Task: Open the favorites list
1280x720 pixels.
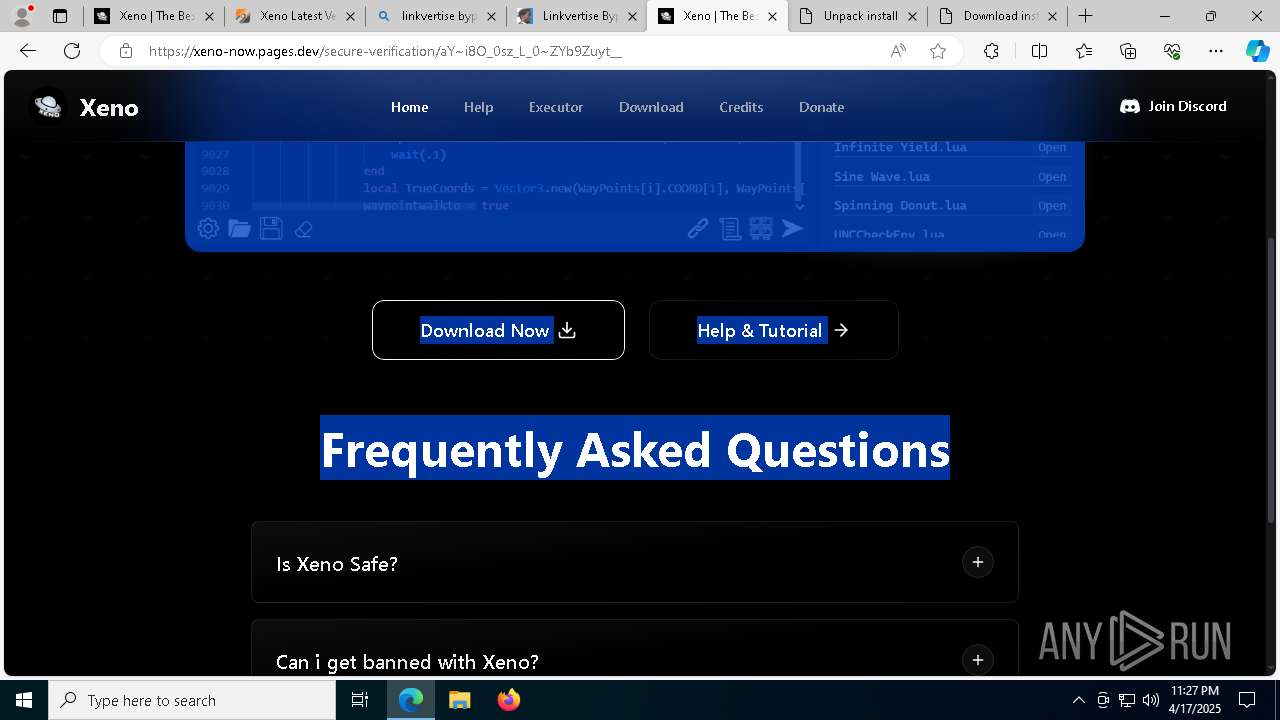Action: (1084, 51)
